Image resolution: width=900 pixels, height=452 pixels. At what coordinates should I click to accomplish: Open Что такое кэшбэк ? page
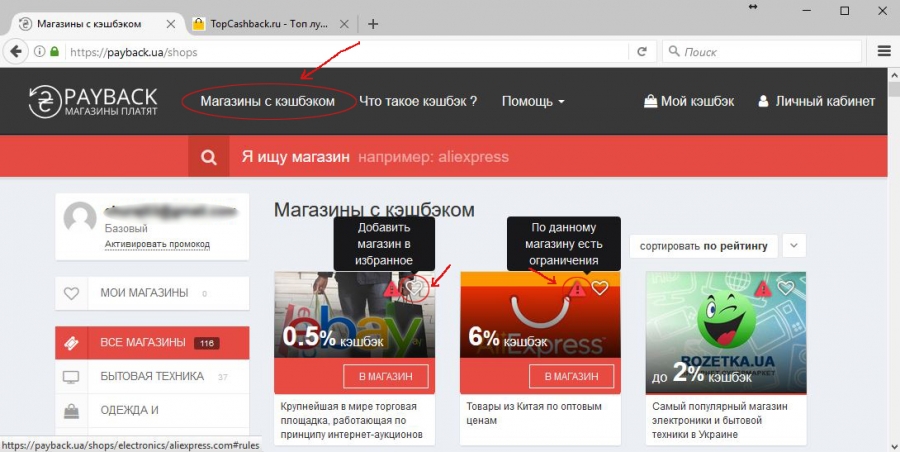pos(418,102)
